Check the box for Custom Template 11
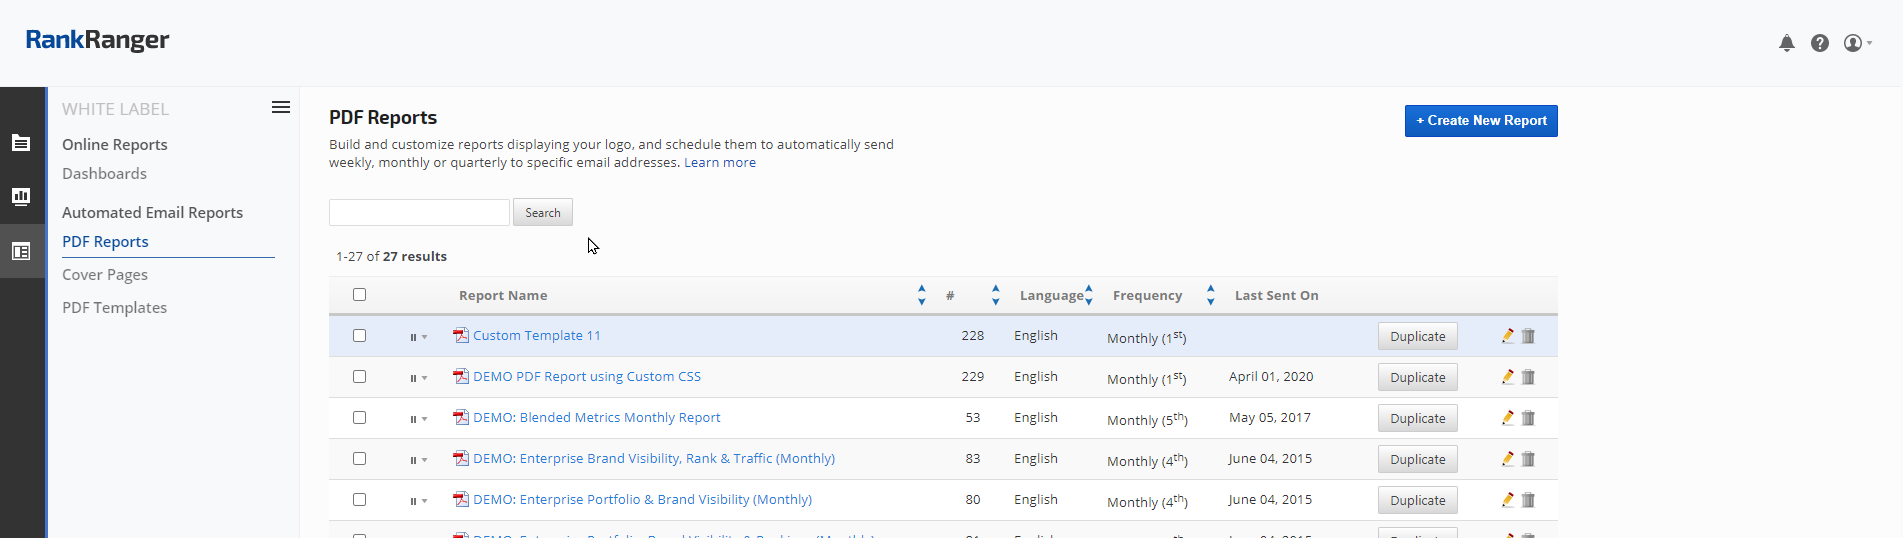The image size is (1903, 538). [359, 336]
